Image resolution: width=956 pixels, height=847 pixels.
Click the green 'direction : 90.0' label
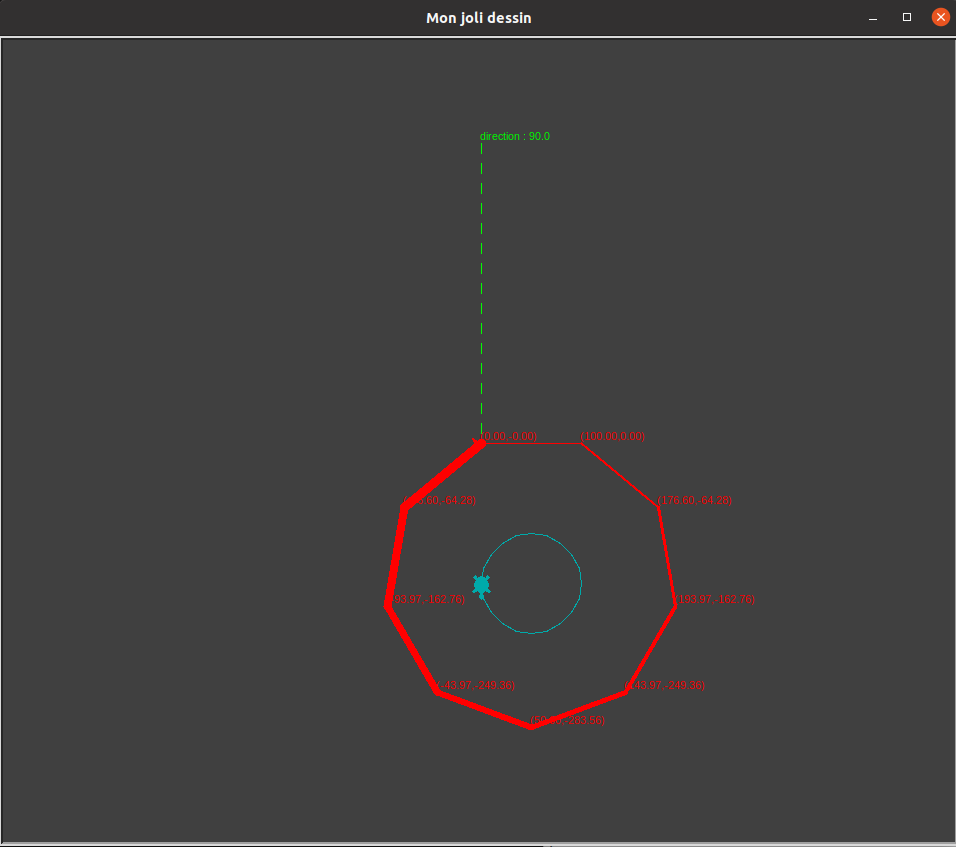click(x=514, y=136)
